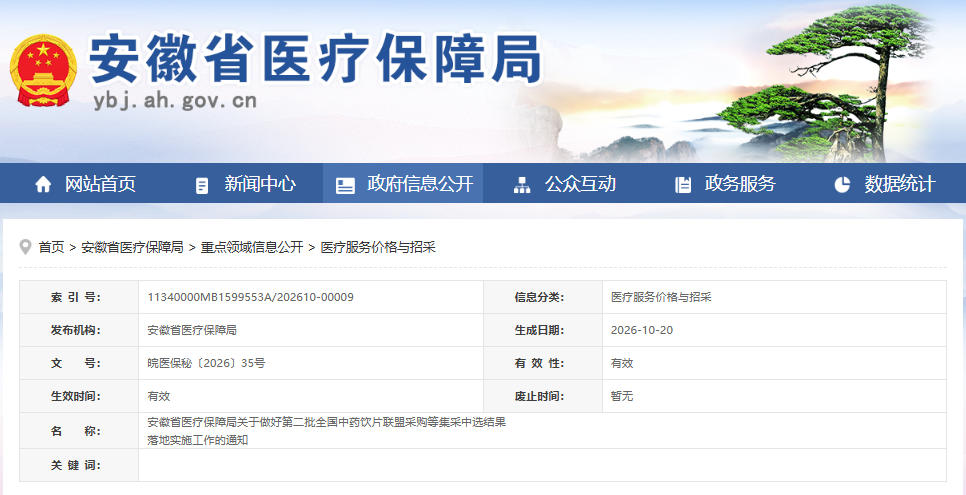966x495 pixels.
Task: Click the 重点领域信息公开 breadcrumb link
Action: (x=252, y=247)
